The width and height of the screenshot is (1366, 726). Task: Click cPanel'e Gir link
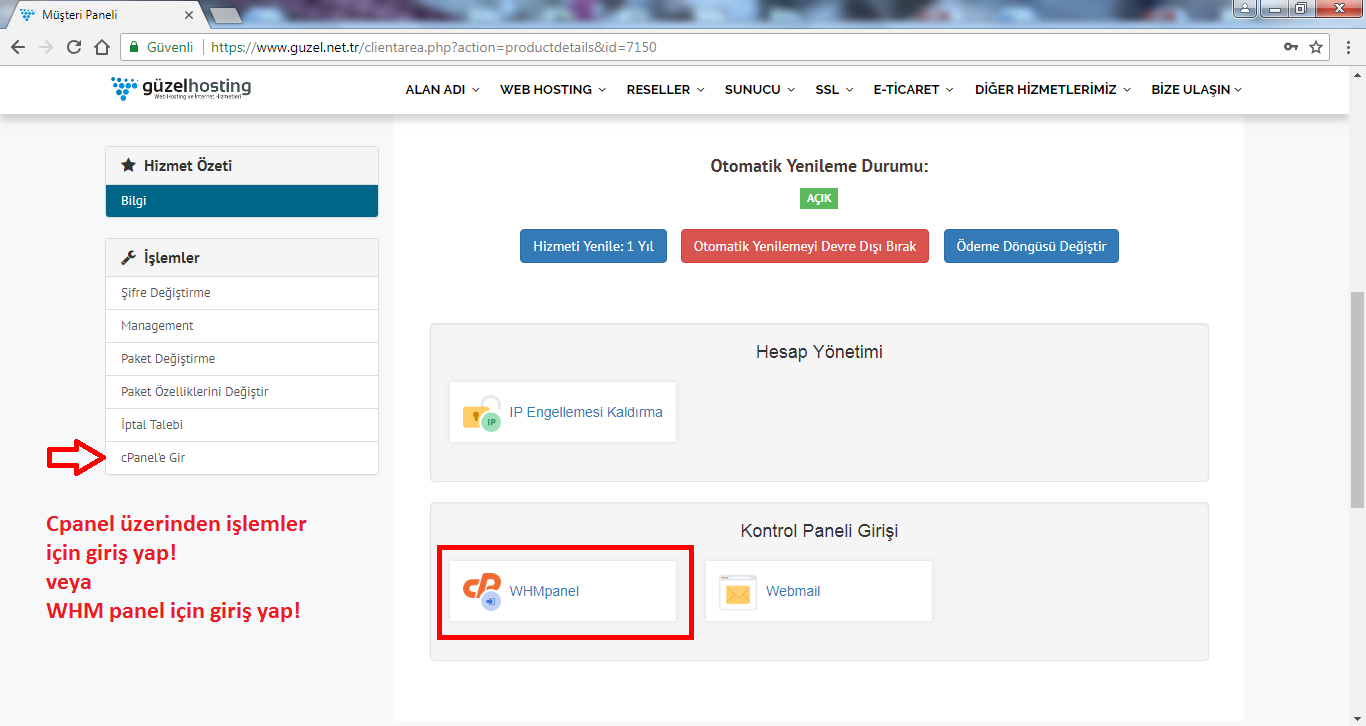click(x=242, y=458)
